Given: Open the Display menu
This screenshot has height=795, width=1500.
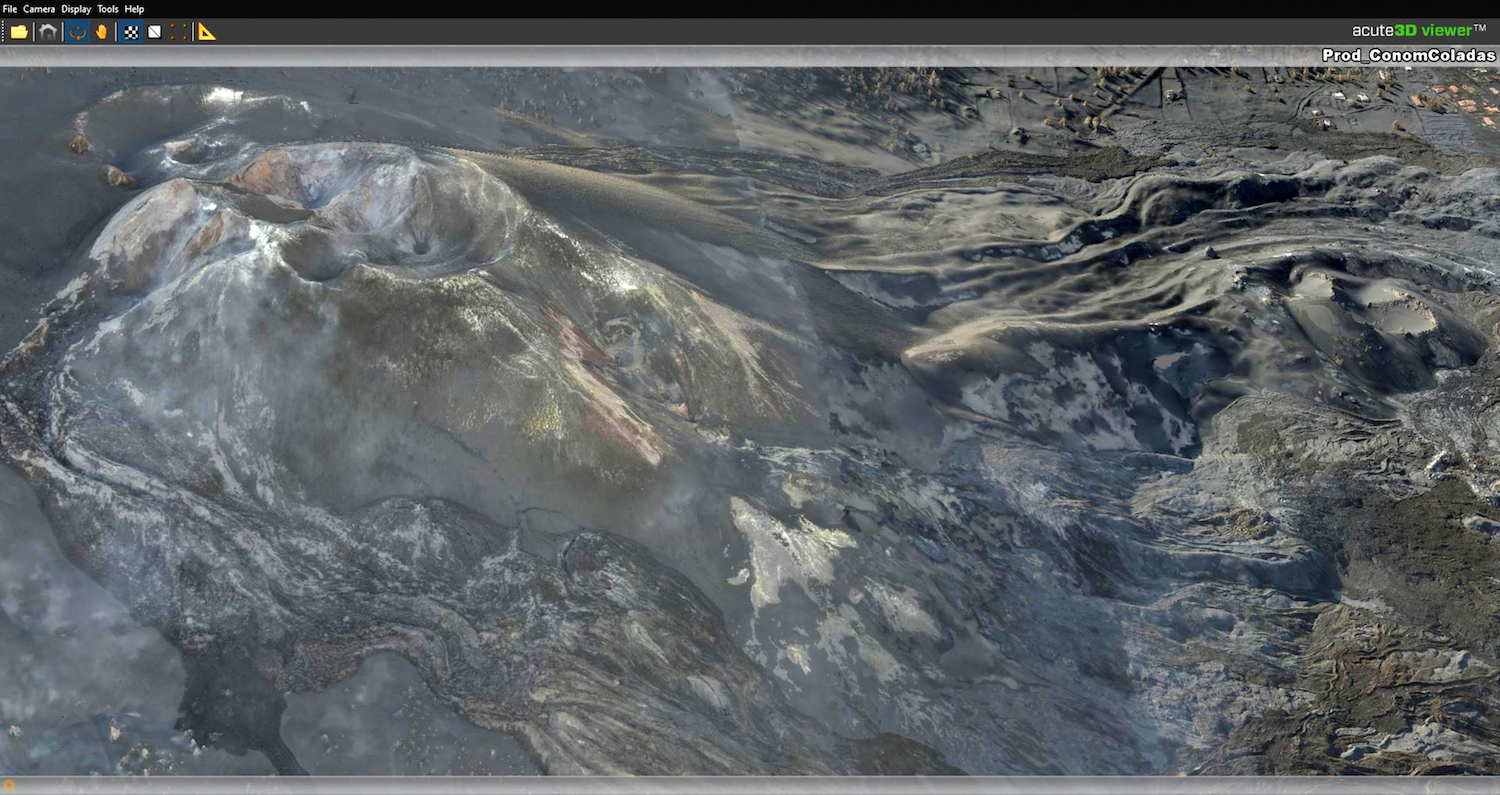Looking at the screenshot, I should tap(75, 8).
